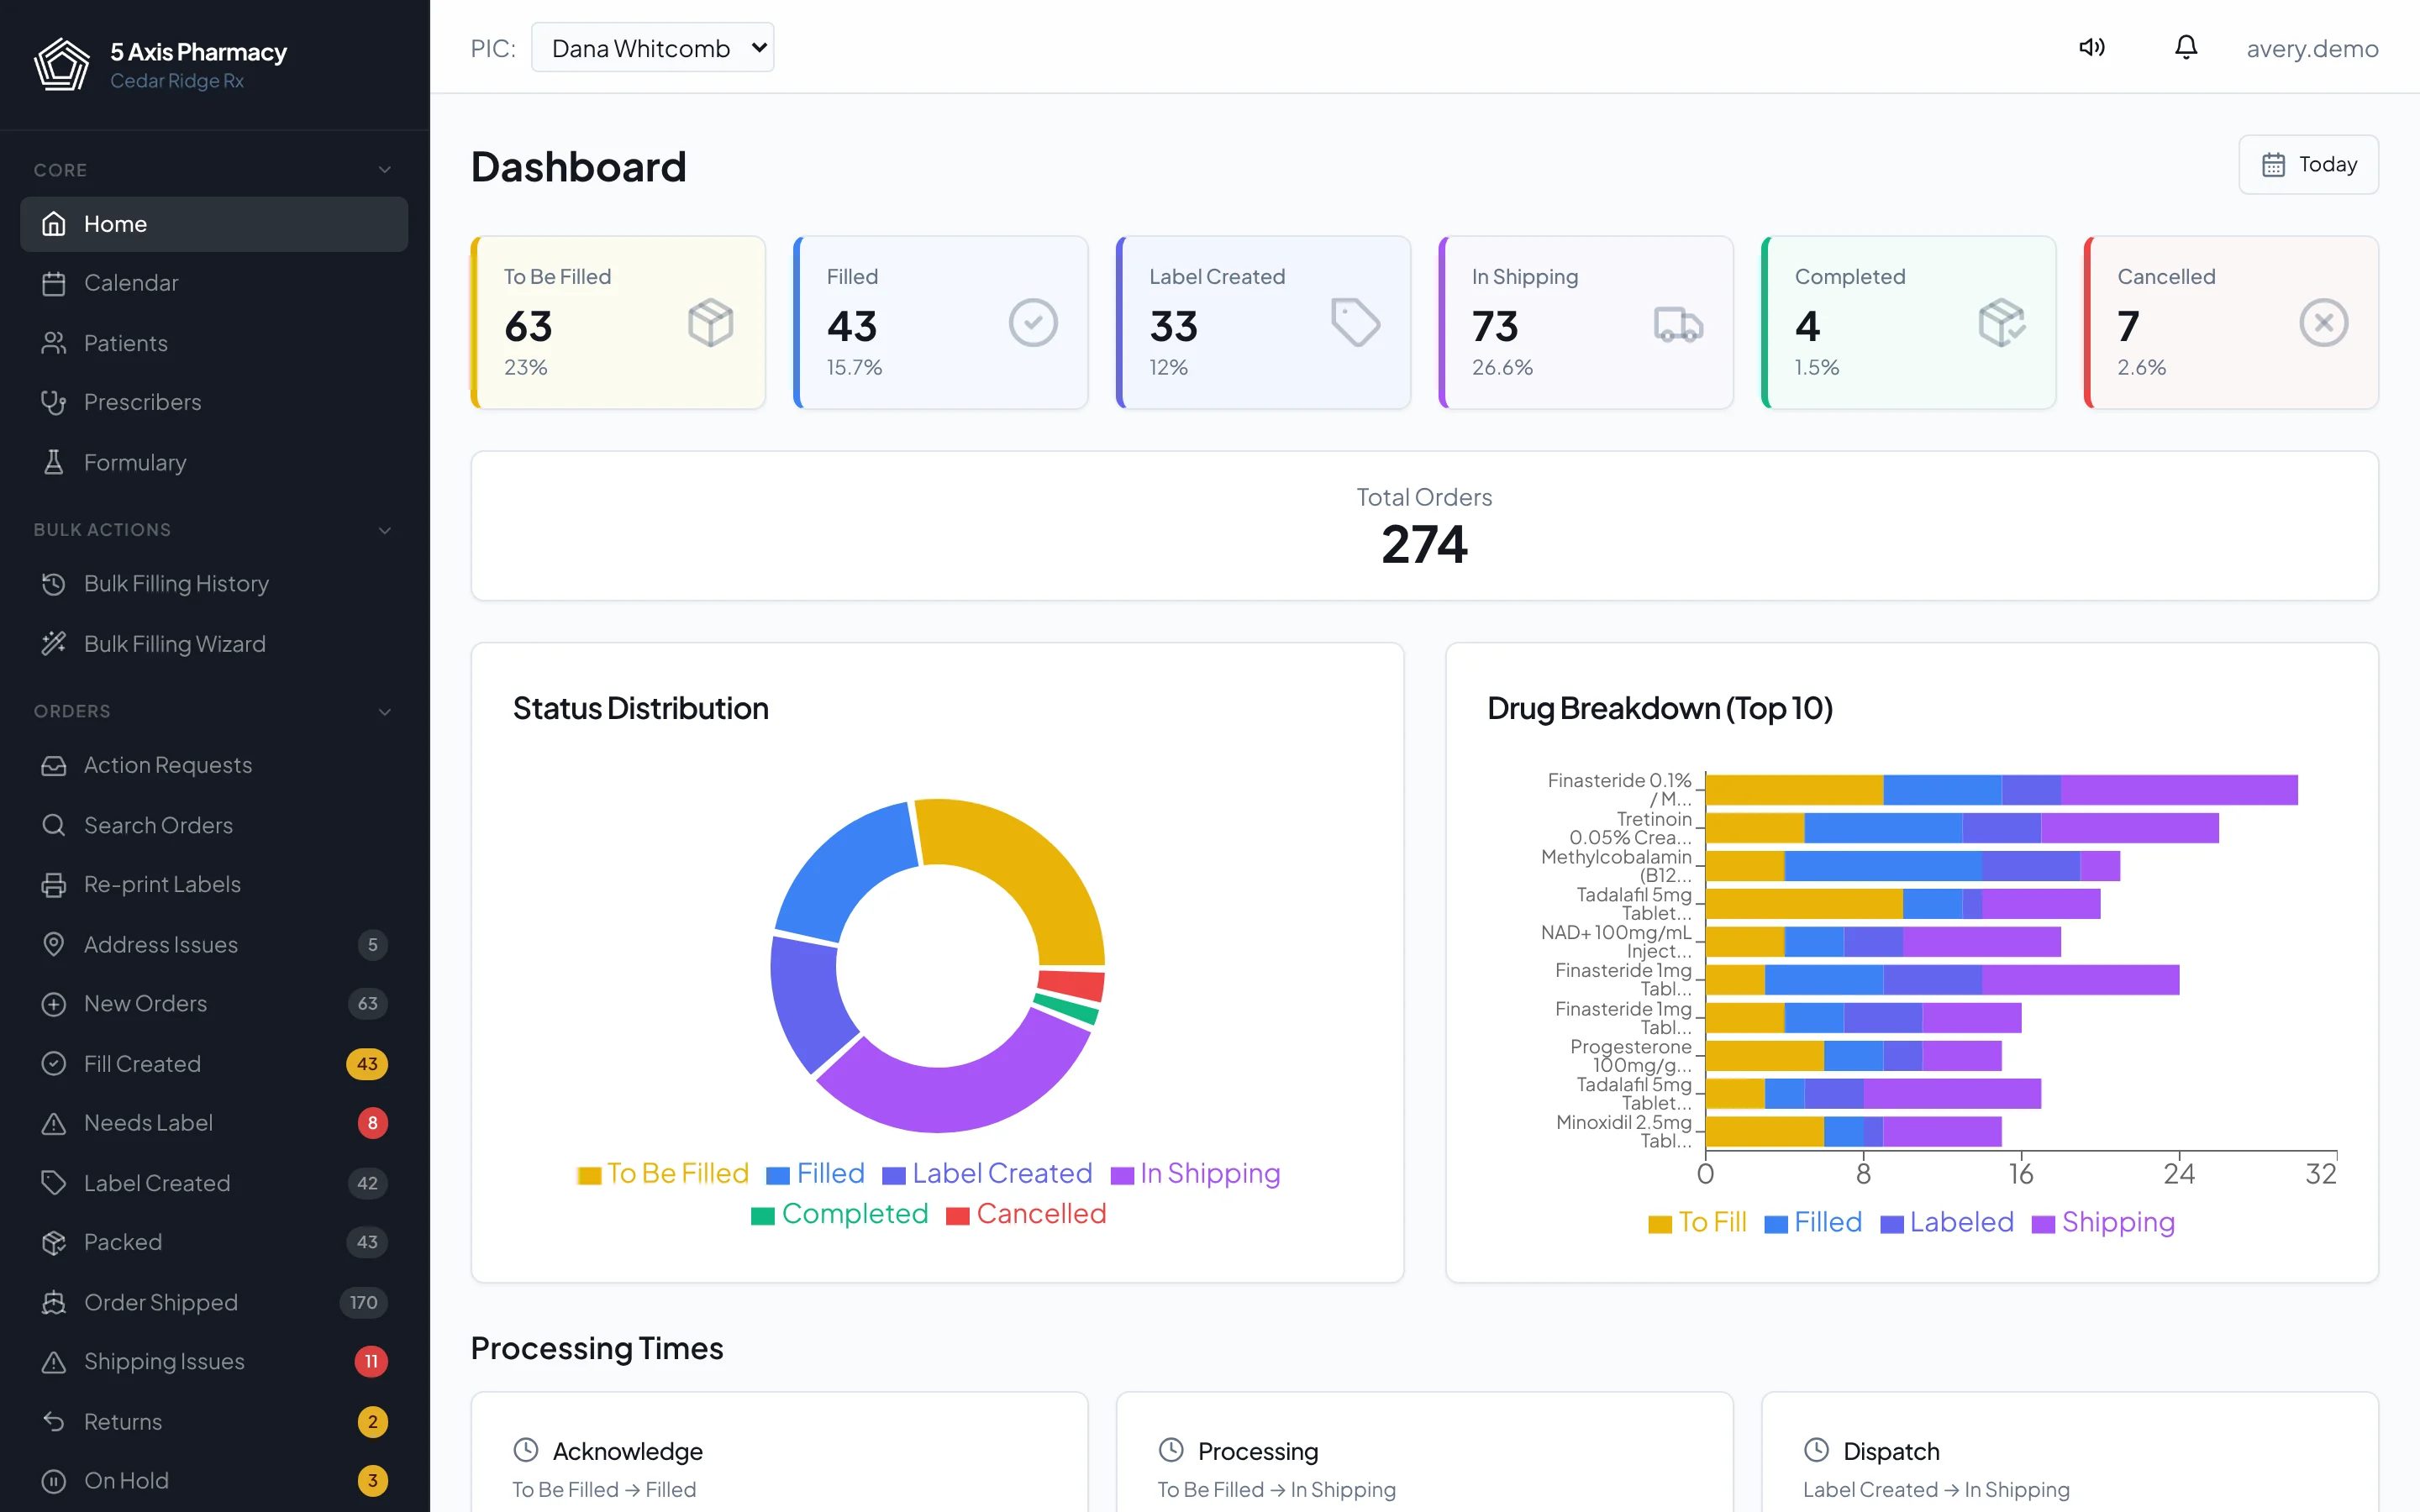Toggle To Be Filled legend in Status Distribution
This screenshot has height=1512, width=2420.
point(663,1173)
